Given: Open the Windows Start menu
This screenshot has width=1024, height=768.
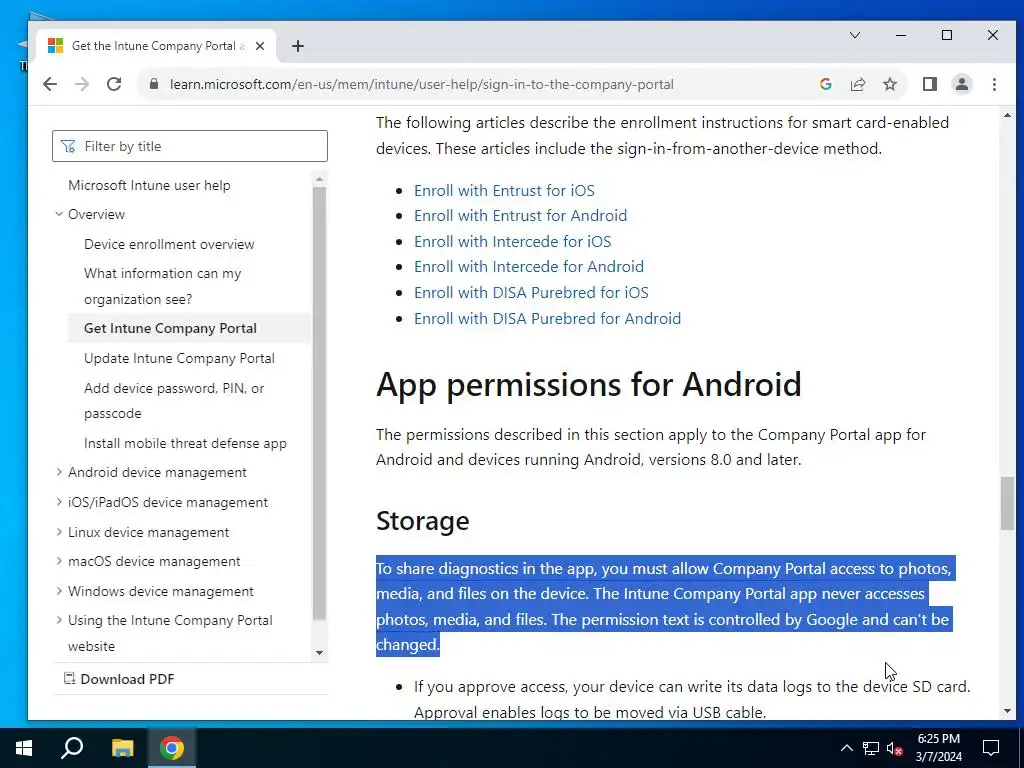Looking at the screenshot, I should coord(24,748).
